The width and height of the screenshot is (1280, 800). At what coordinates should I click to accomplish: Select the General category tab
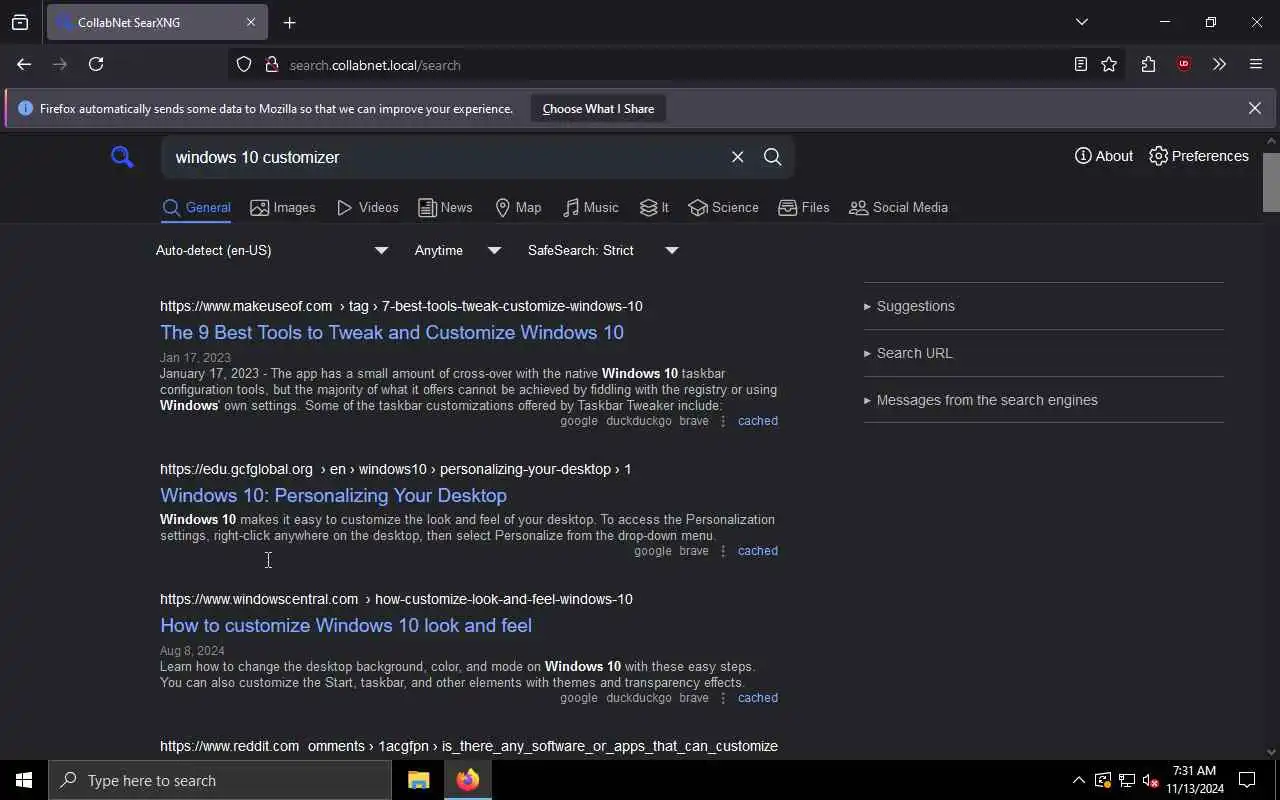pos(196,207)
